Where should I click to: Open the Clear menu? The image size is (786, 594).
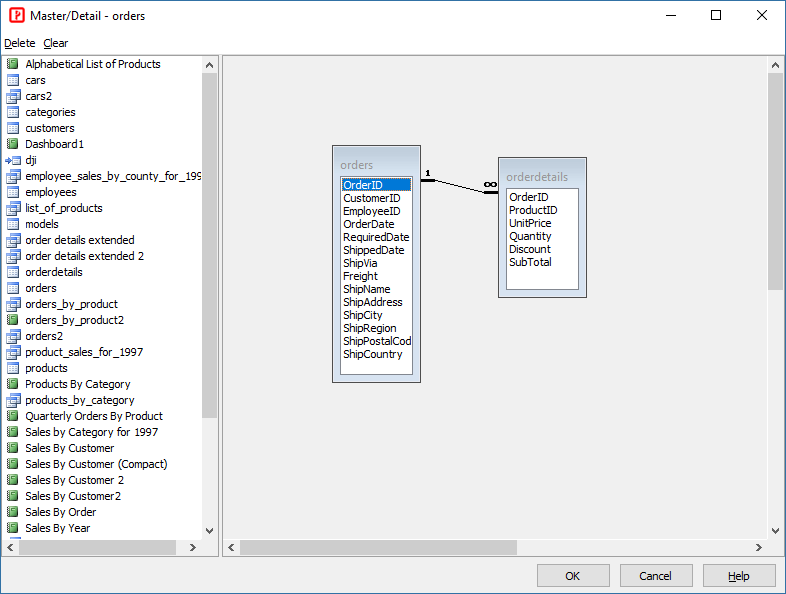coord(56,43)
